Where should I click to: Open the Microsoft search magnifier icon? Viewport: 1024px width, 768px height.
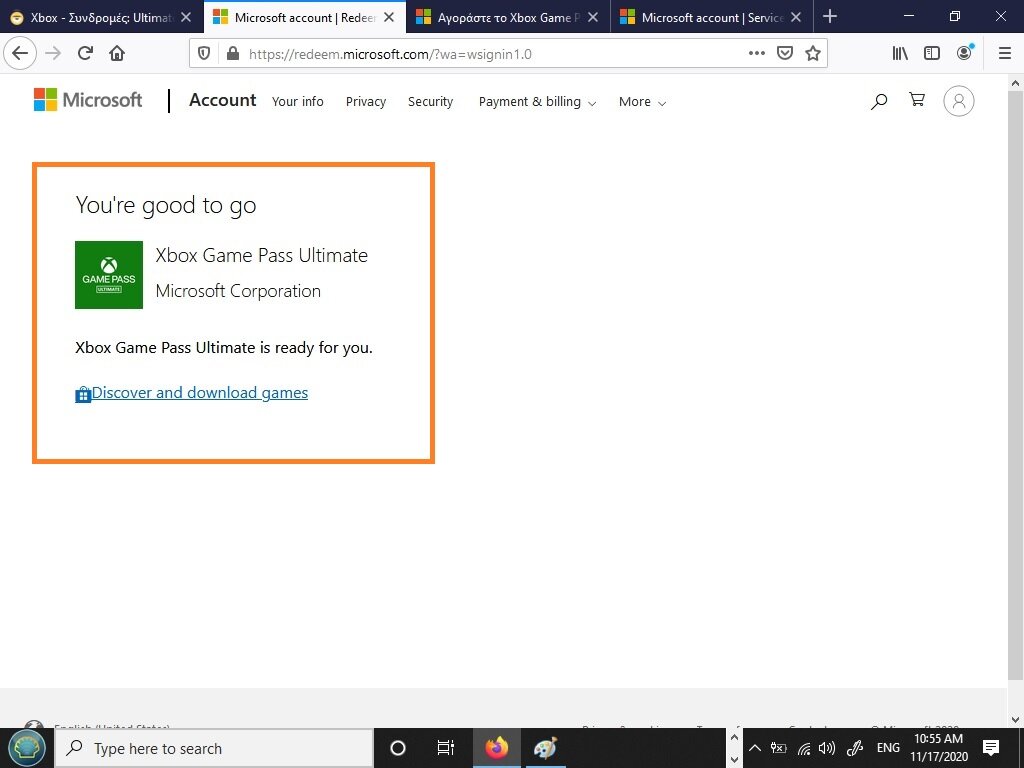pyautogui.click(x=879, y=101)
